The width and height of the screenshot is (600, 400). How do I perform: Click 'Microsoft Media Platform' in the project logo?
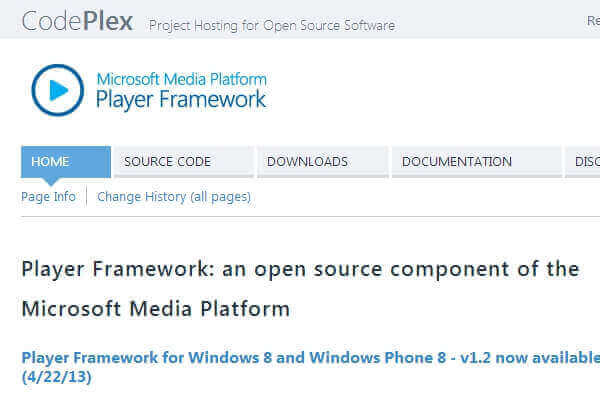[x=181, y=79]
